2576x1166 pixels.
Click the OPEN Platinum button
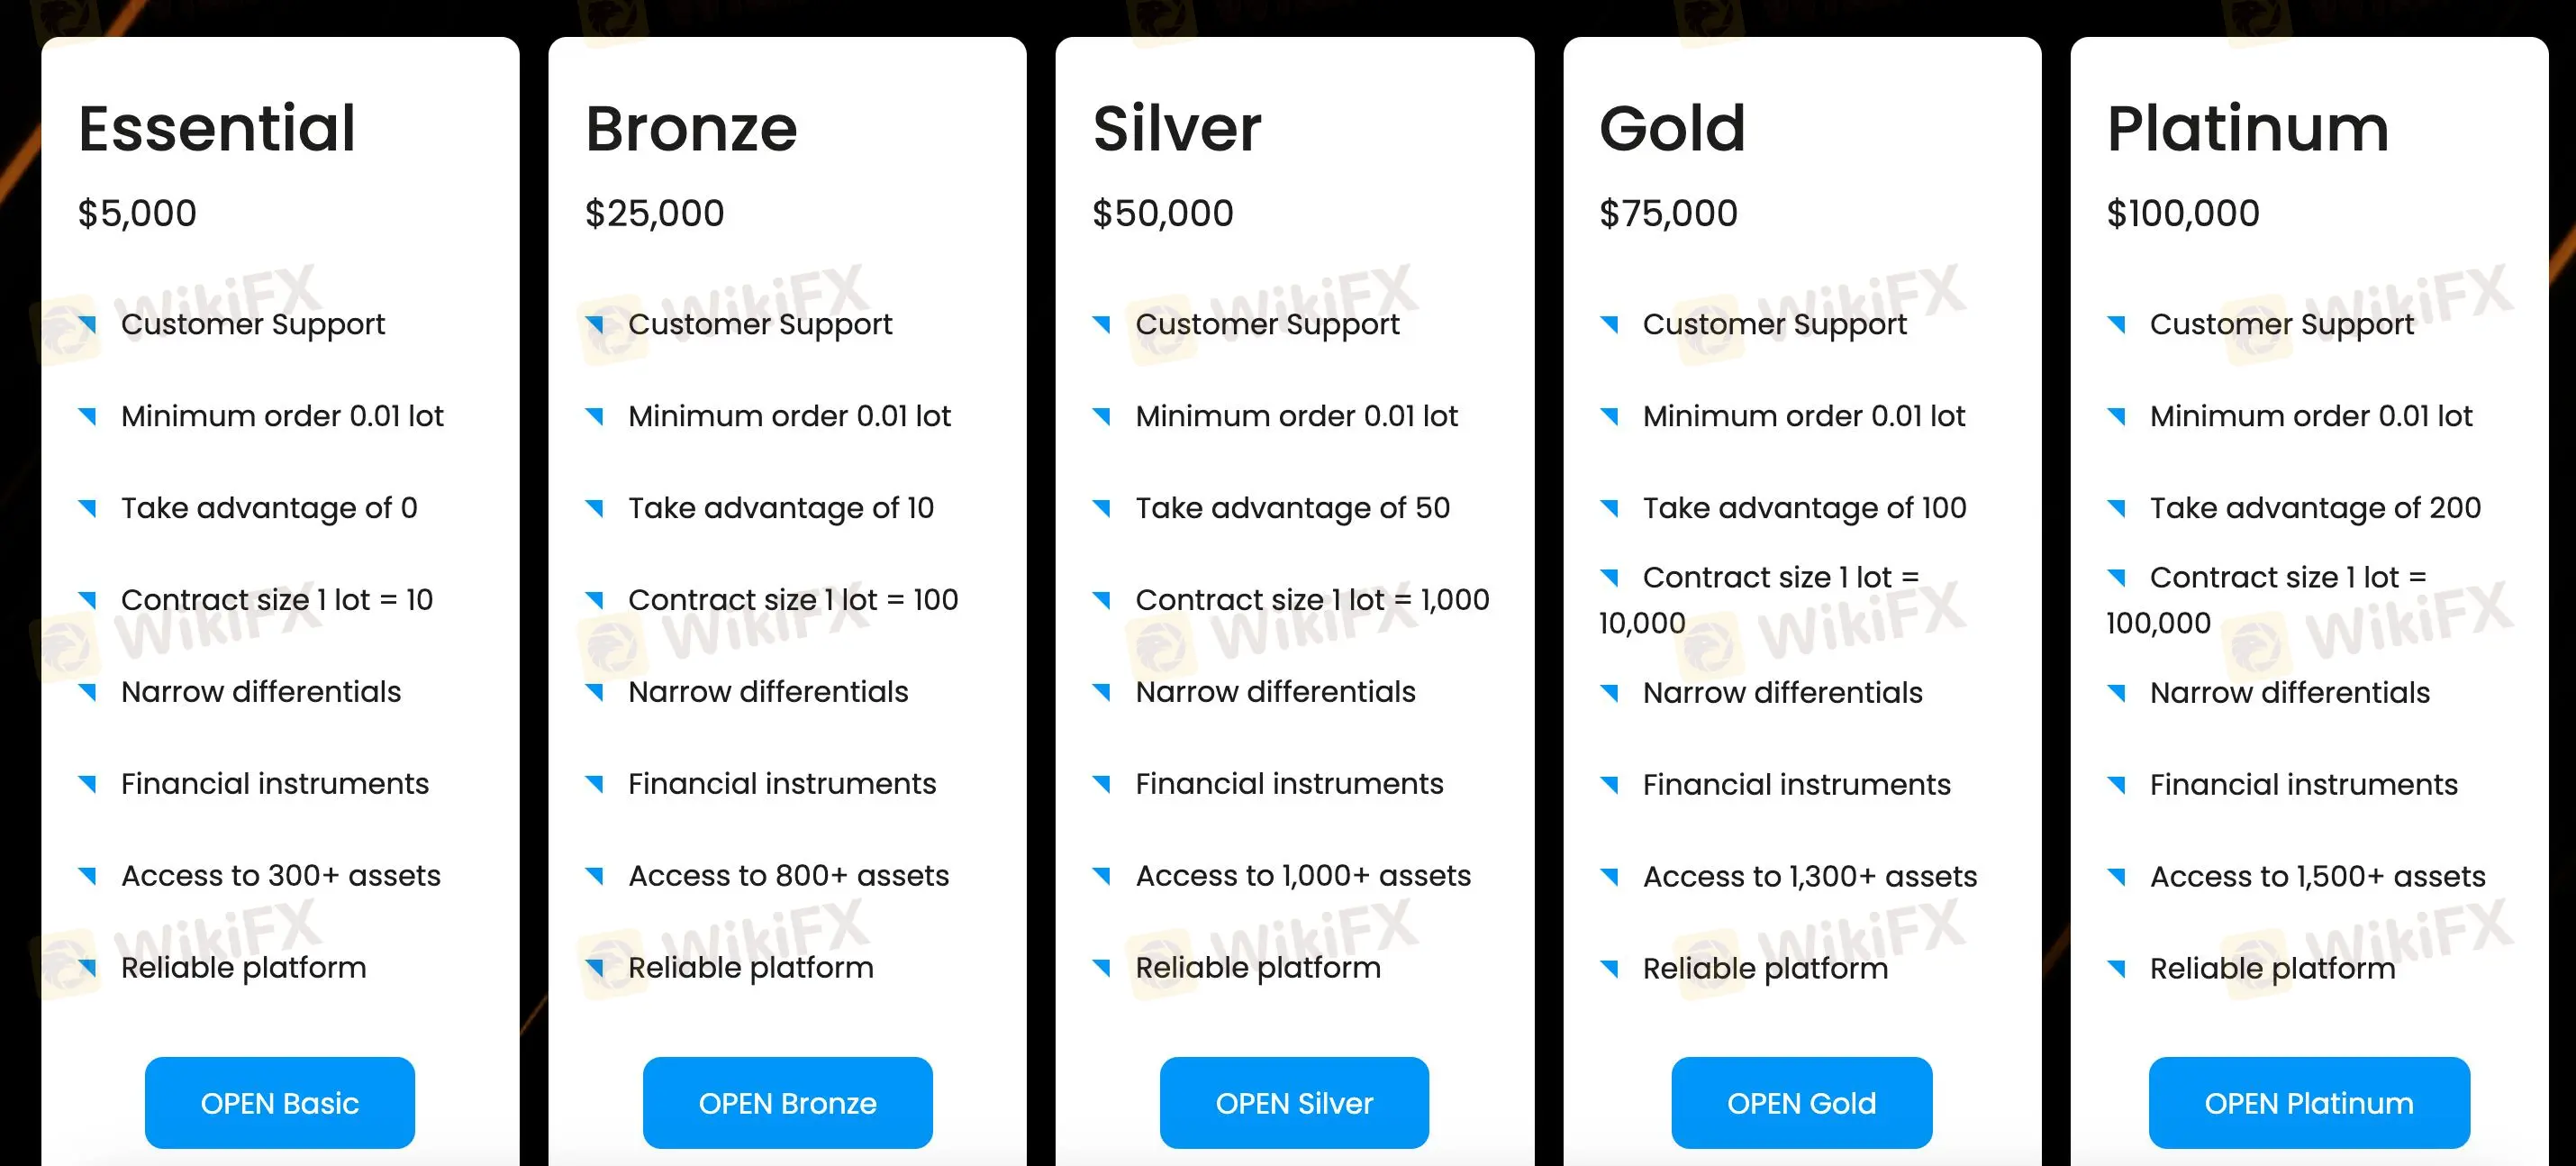coord(2309,1102)
